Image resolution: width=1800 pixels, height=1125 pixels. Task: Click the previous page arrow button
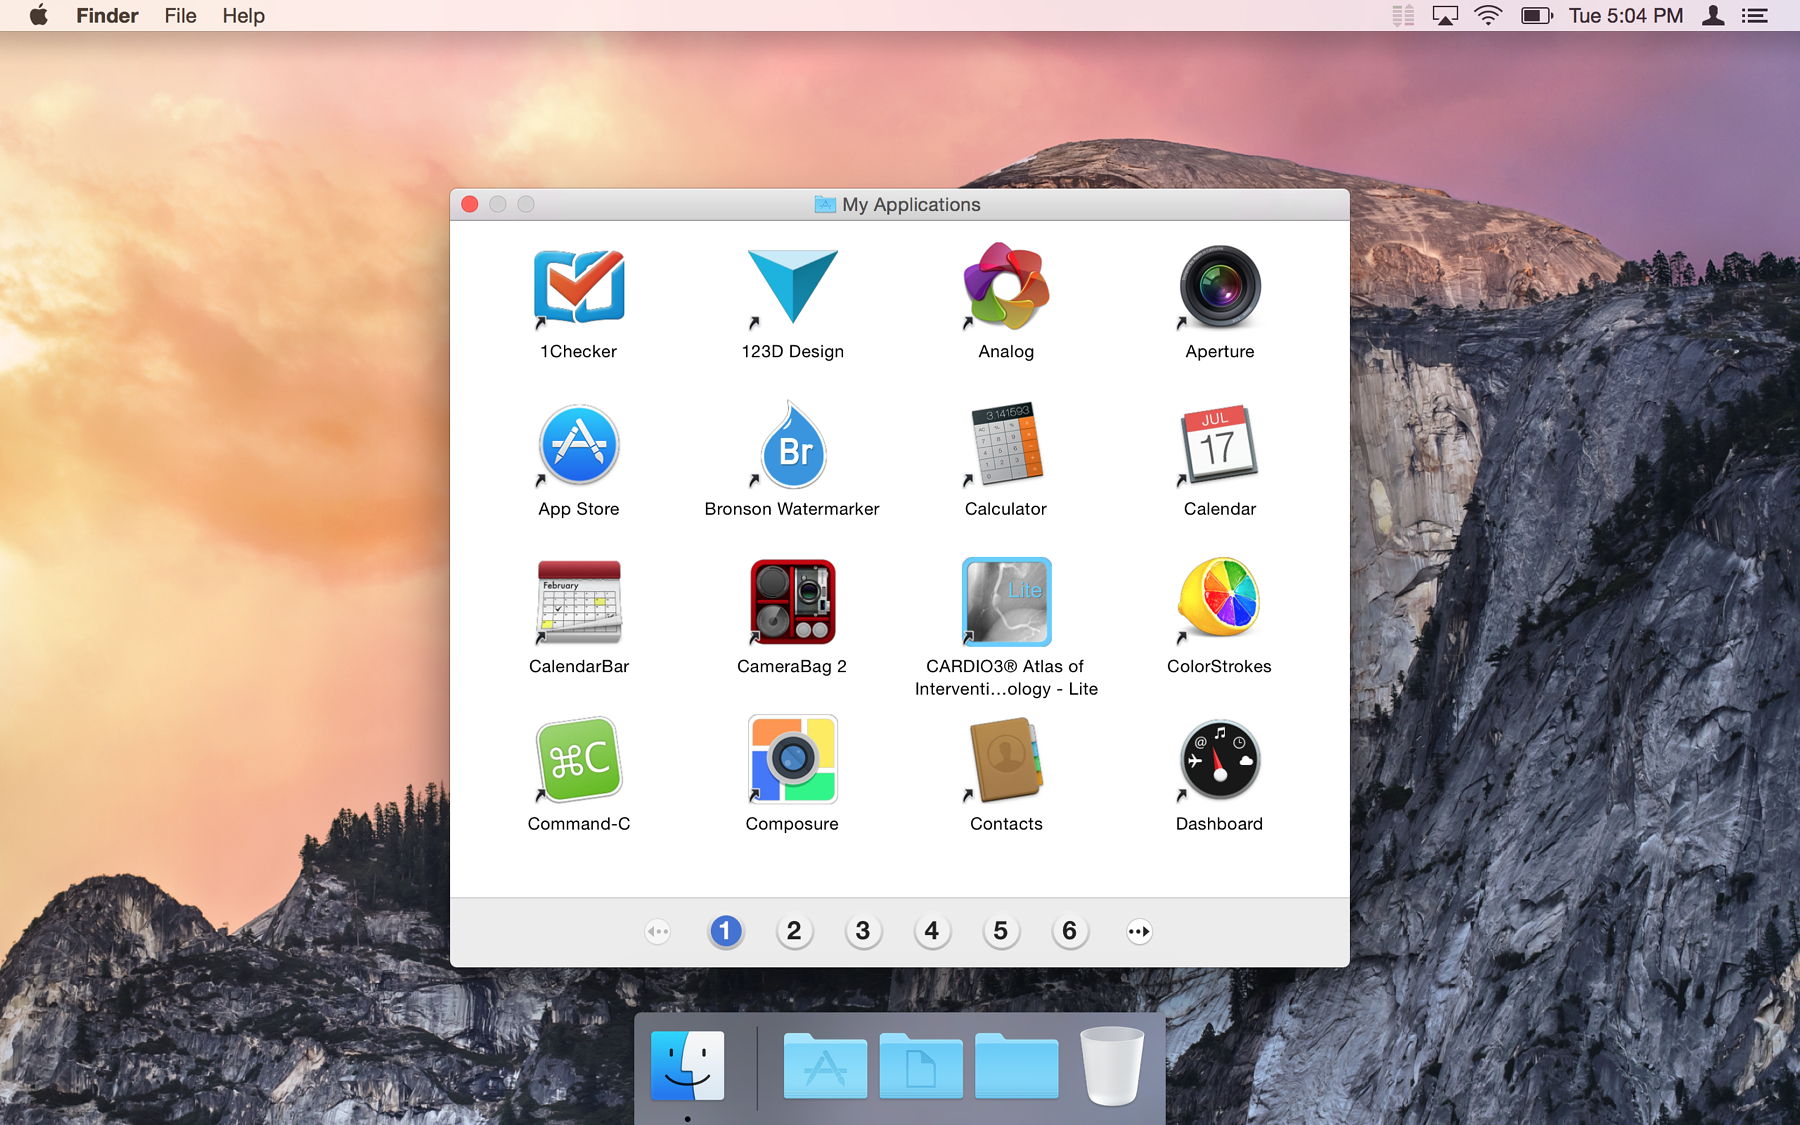tap(658, 931)
